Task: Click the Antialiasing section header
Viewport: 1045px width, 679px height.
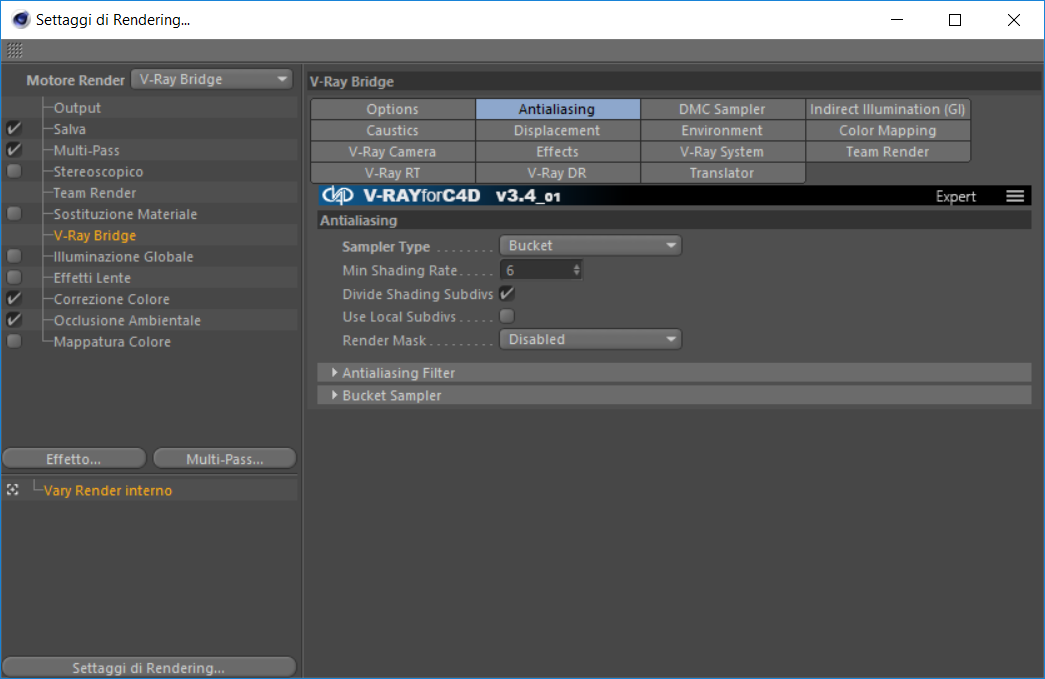Action: [674, 221]
